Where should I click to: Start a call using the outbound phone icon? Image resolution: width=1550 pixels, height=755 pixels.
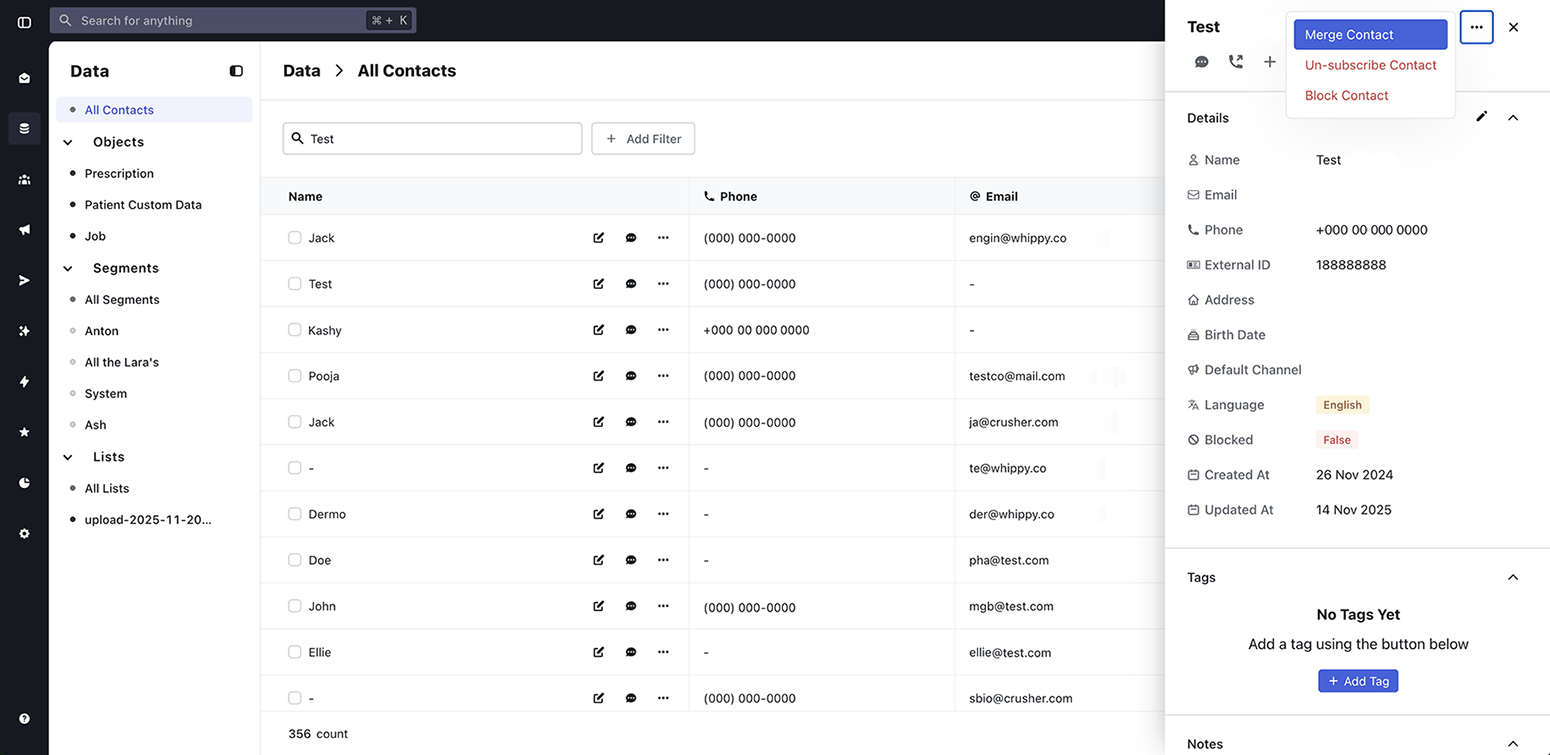click(1235, 61)
